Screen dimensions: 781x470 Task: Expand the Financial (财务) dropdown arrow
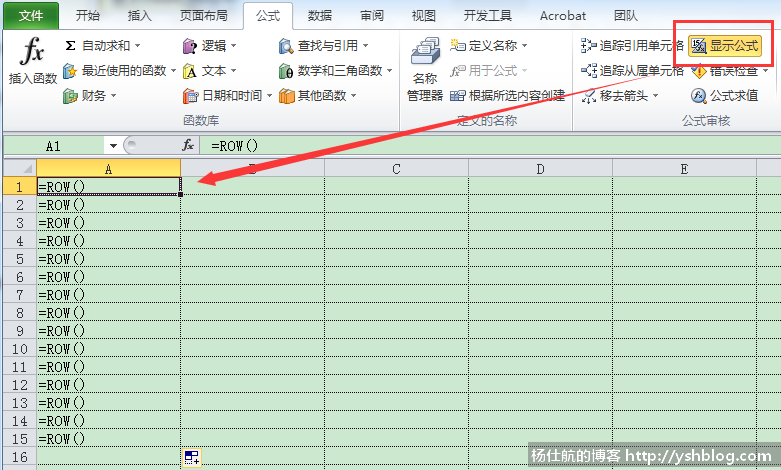tap(114, 96)
